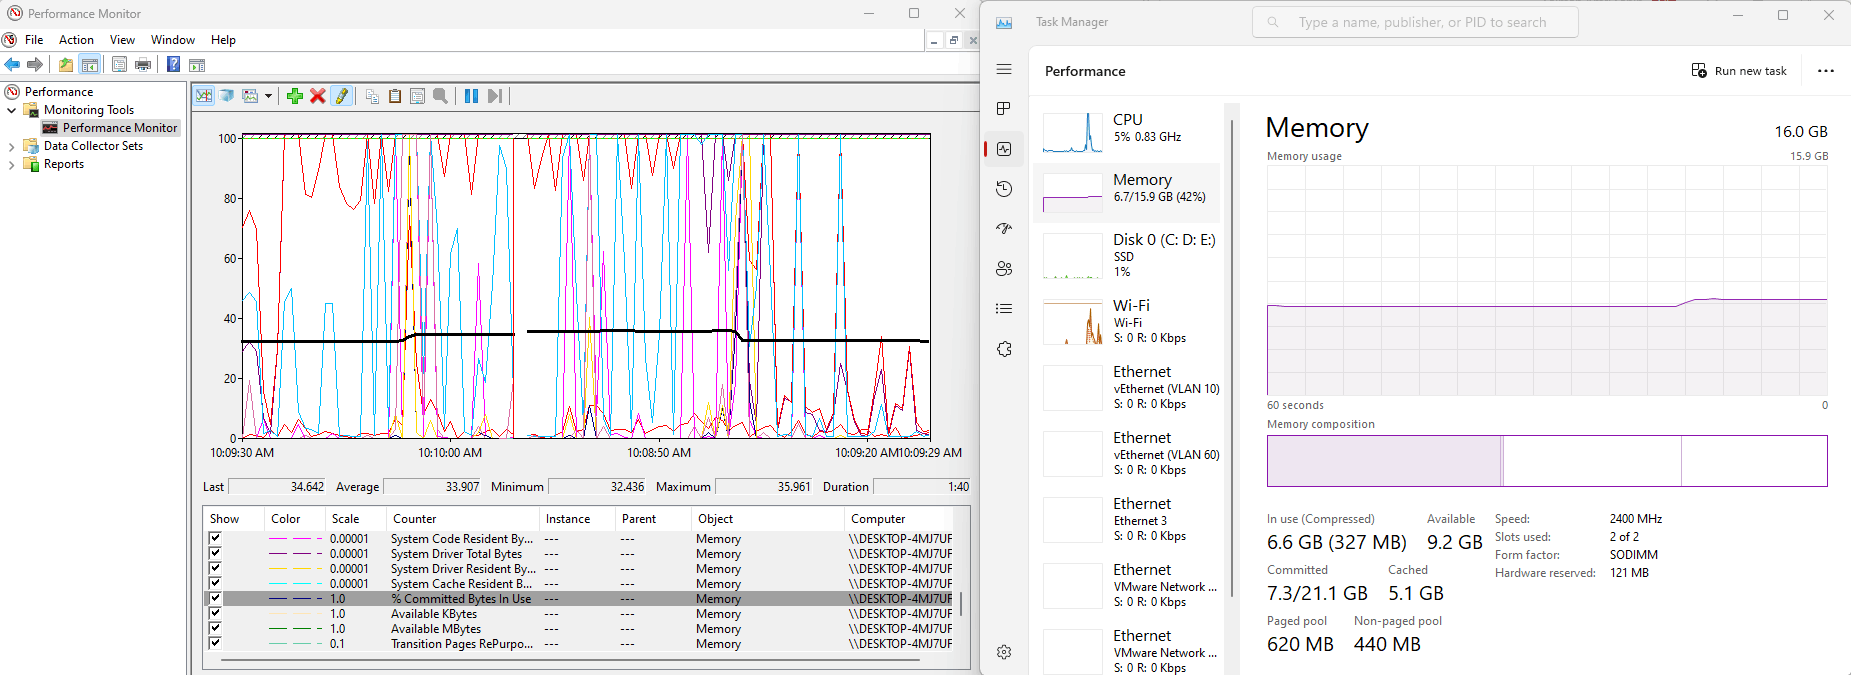Viewport: 1851px width, 675px height.
Task: Uncheck Show for System Driver Total Bytes
Action: coord(215,553)
